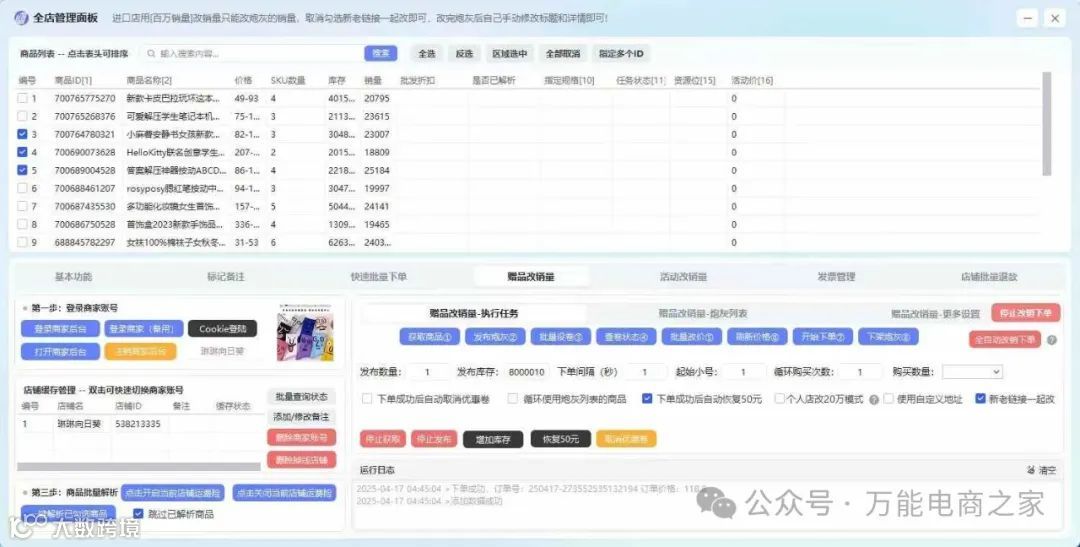Click the 批量查询状态 button
The image size is (1080, 547).
coord(302,397)
